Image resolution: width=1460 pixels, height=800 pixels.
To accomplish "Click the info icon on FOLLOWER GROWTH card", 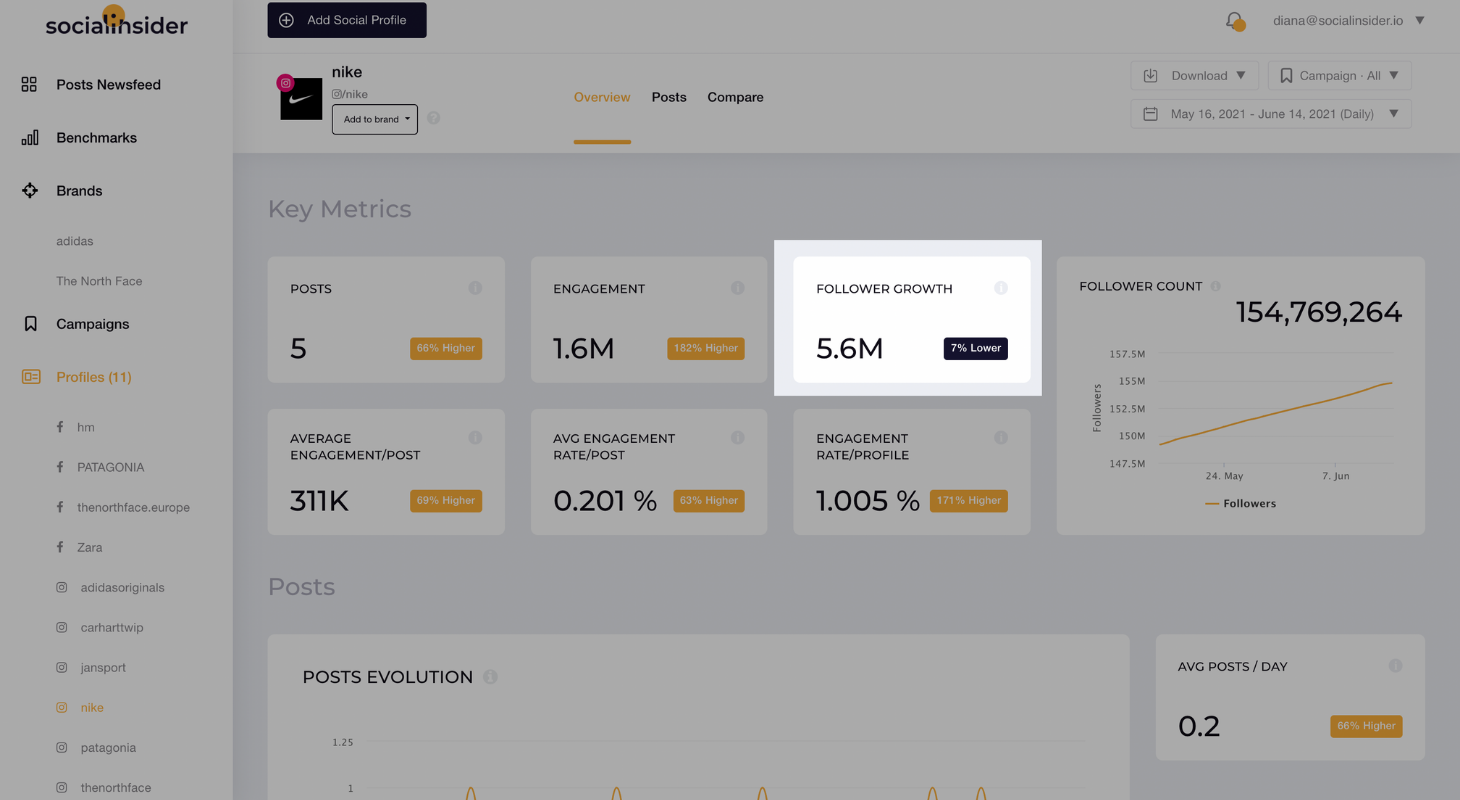I will point(1000,288).
